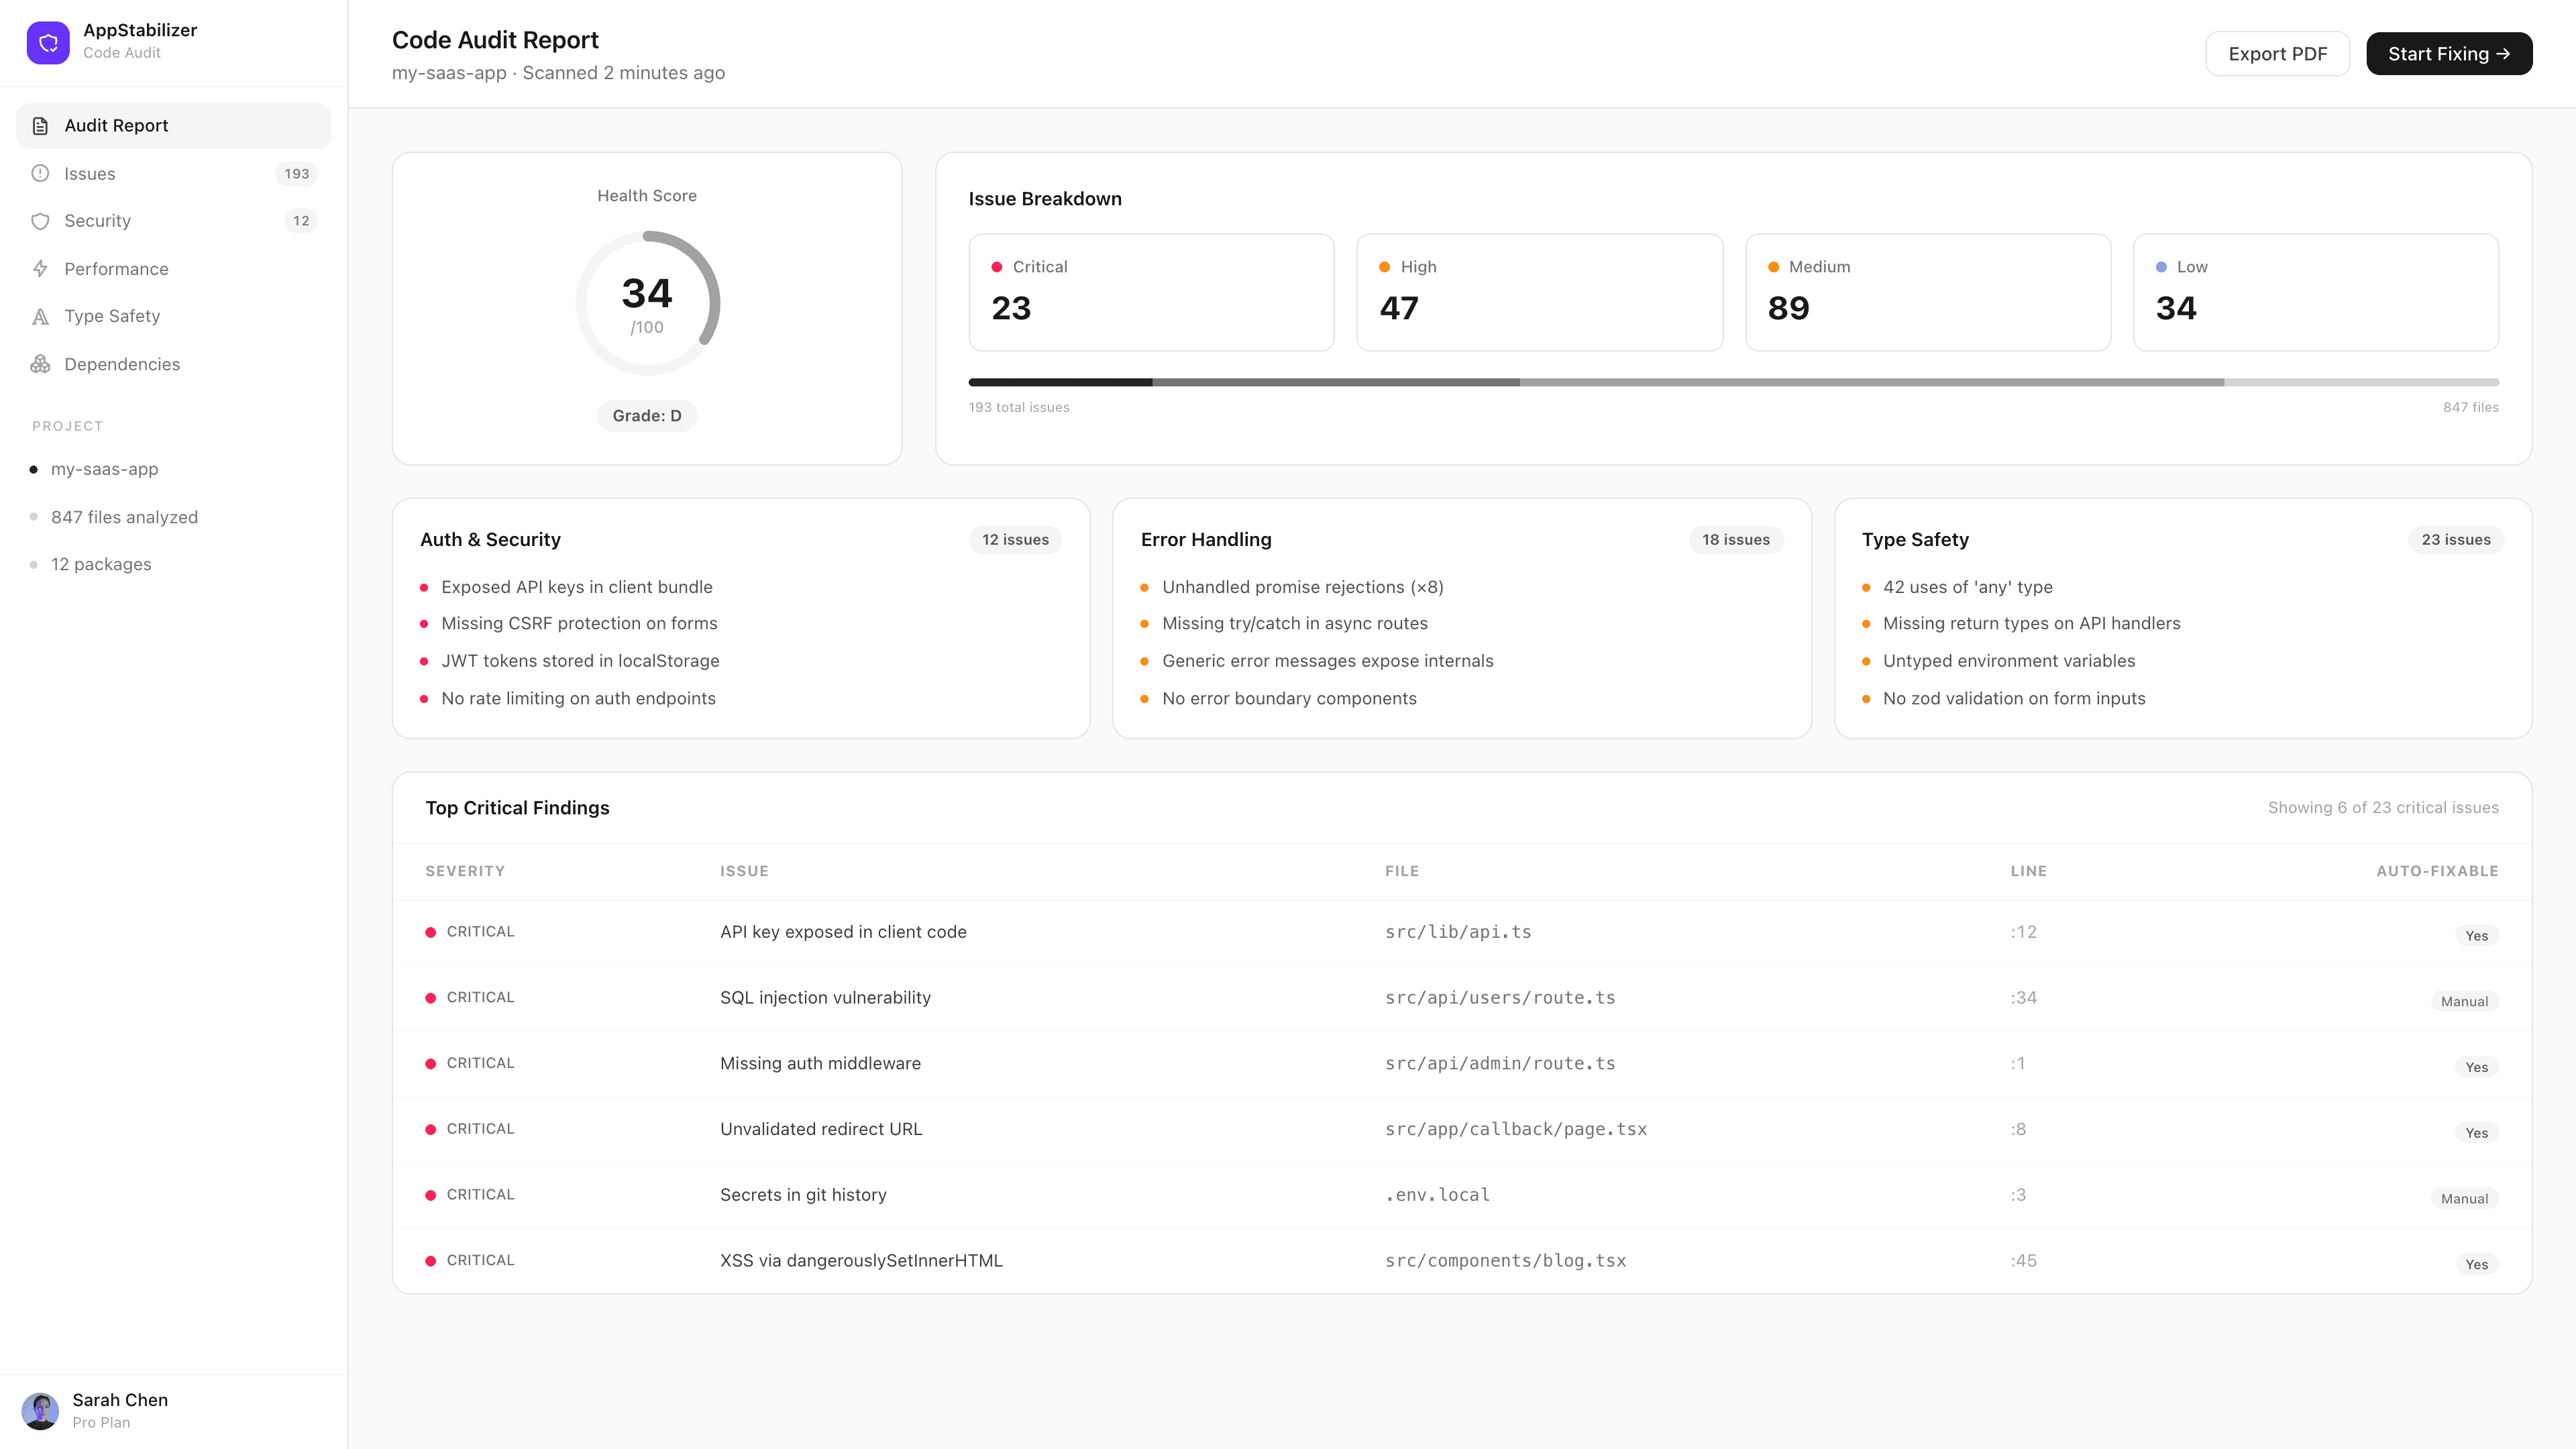Click the Manual badge on SQL injection row
2576x1449 pixels.
click(2464, 1001)
